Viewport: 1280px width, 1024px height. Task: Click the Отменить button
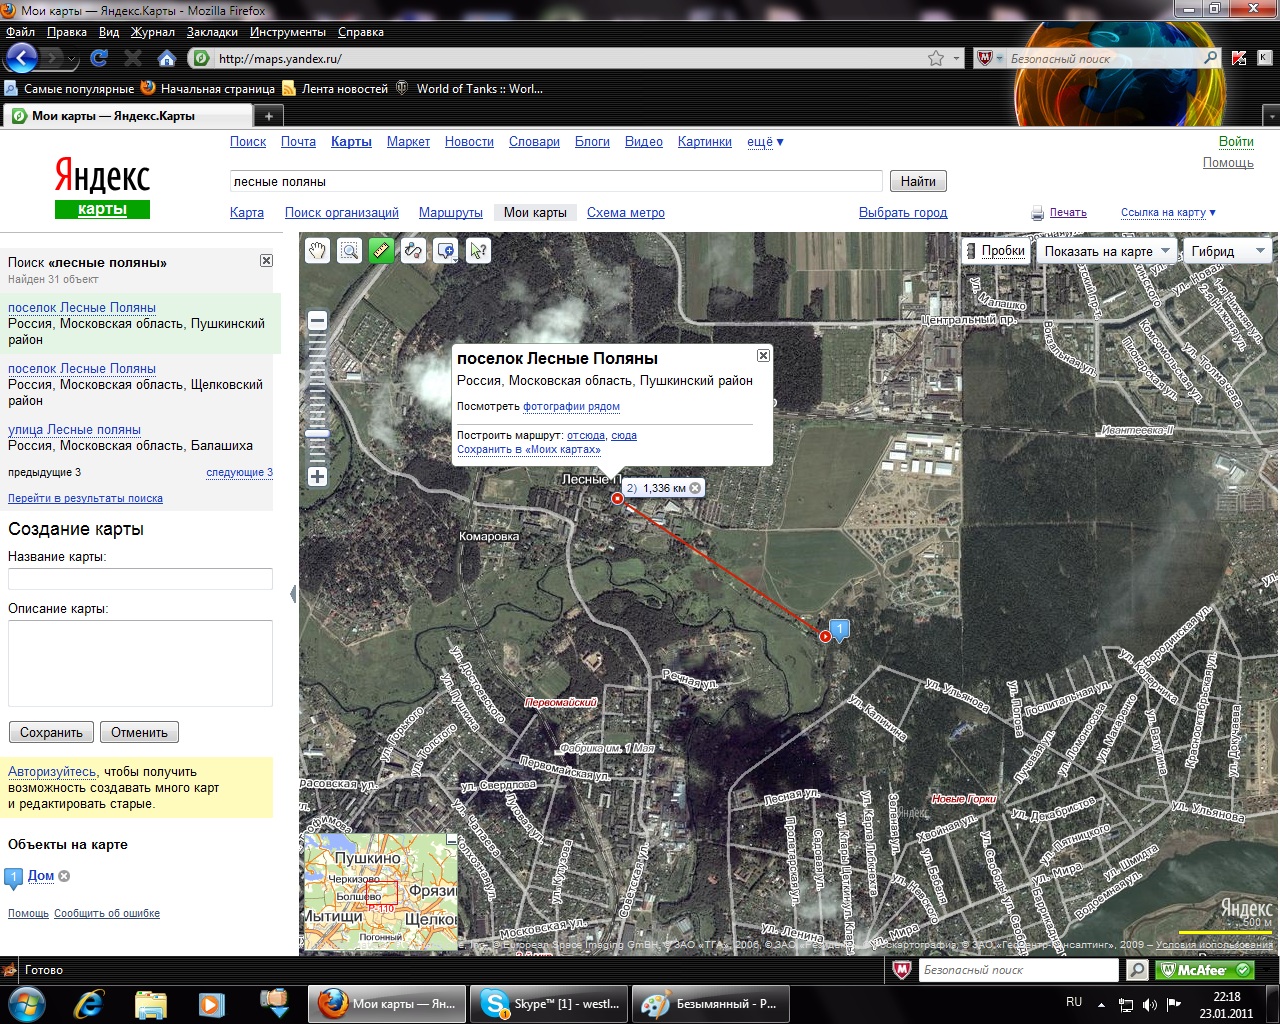click(139, 732)
